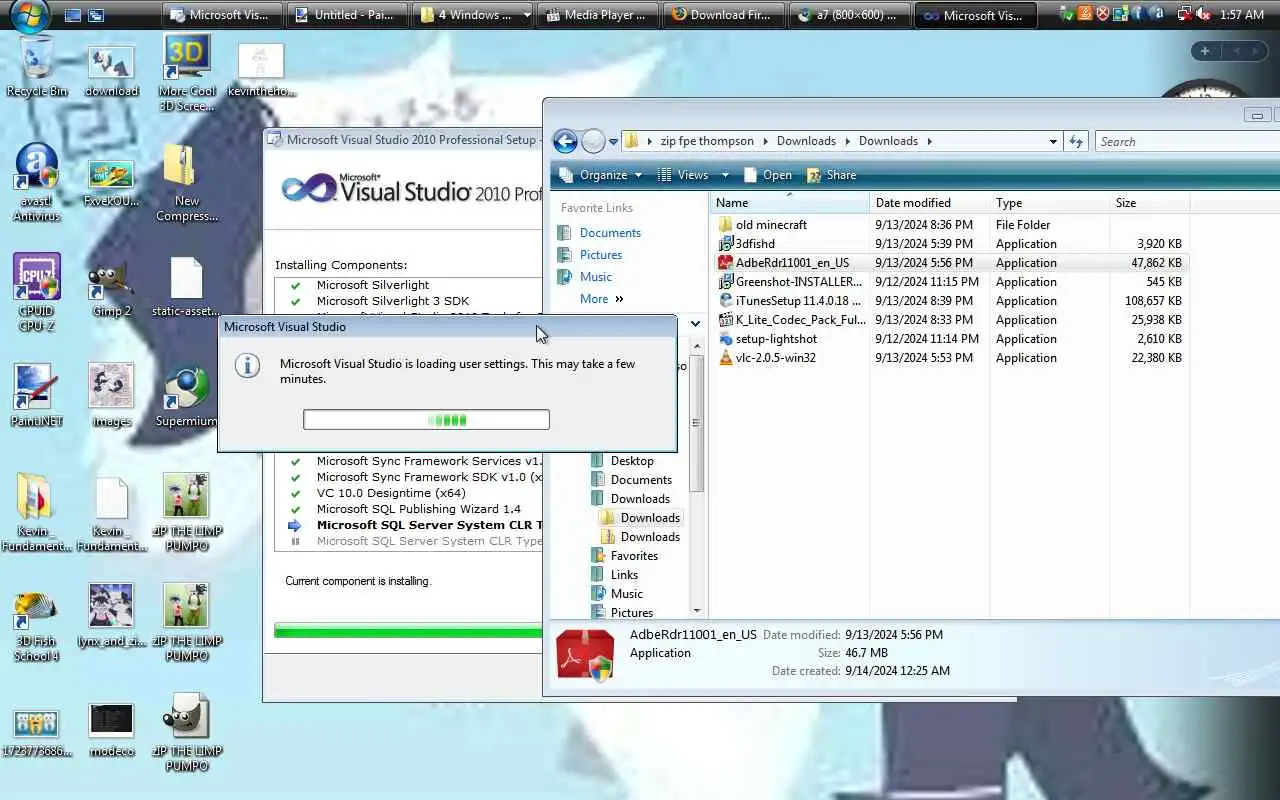
Task: Select the vlc-2.0.5-win32 installer file
Action: [775, 358]
